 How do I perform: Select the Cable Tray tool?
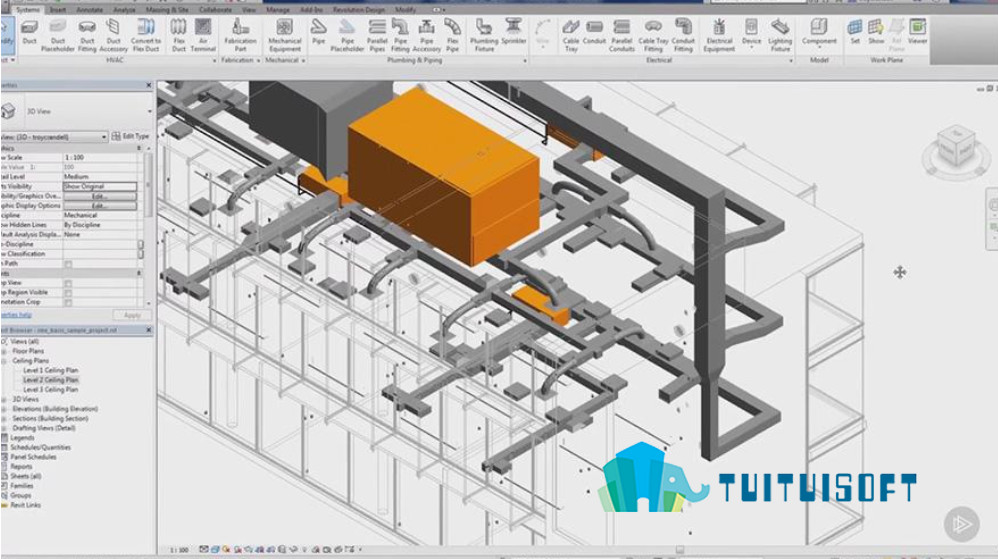(x=571, y=35)
